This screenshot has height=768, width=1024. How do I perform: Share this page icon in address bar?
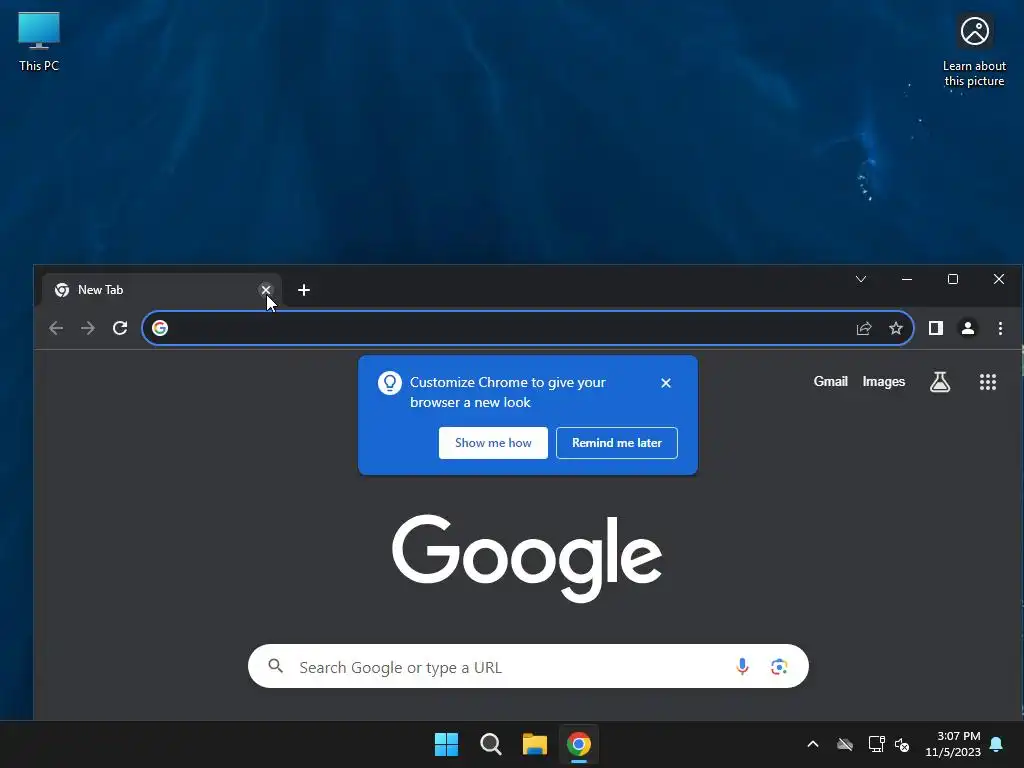pos(864,328)
